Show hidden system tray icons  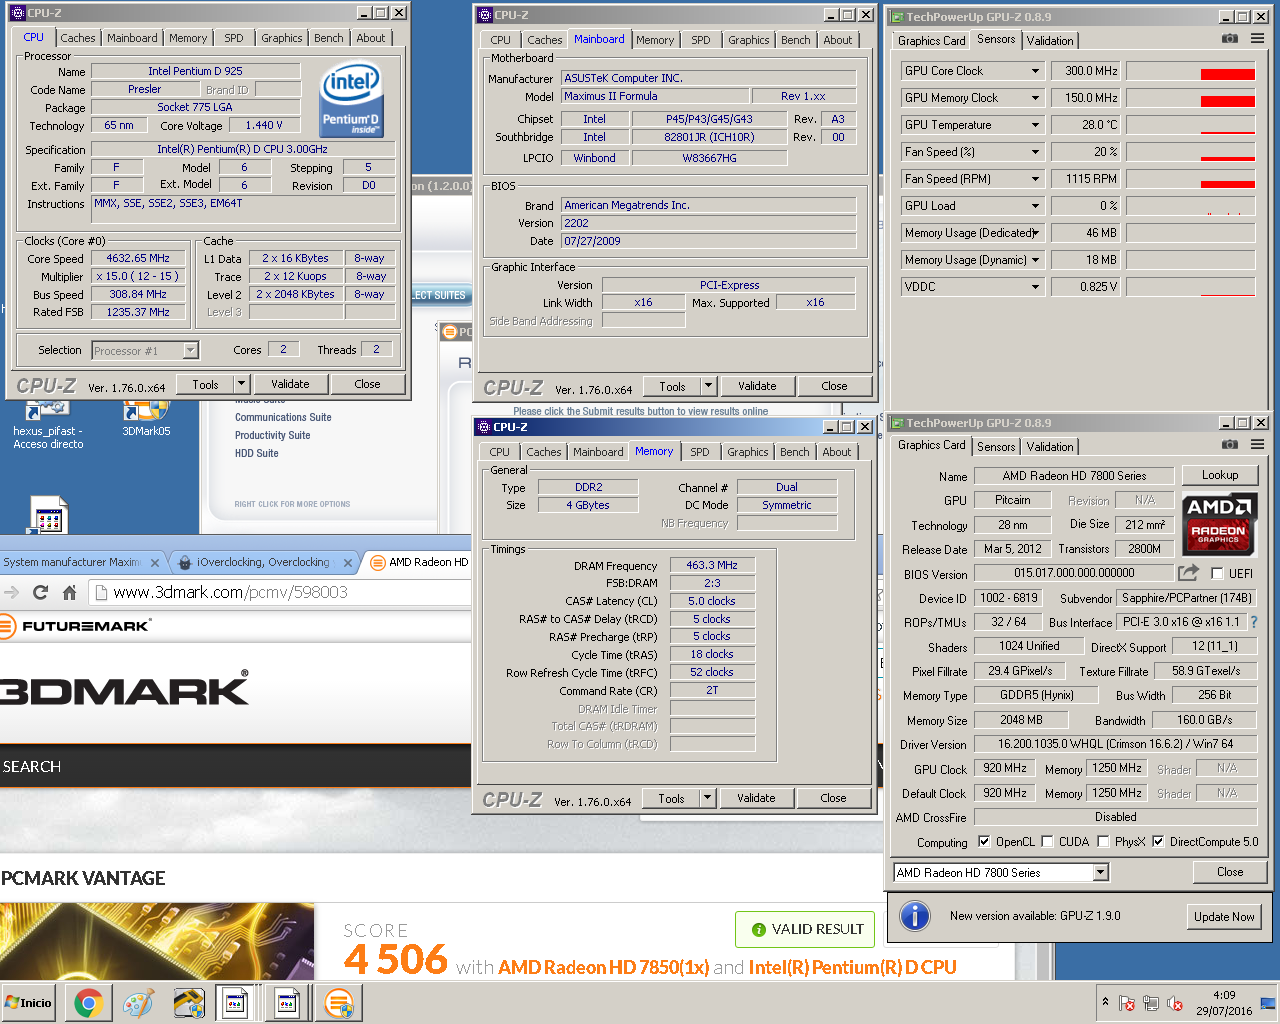point(1105,1002)
